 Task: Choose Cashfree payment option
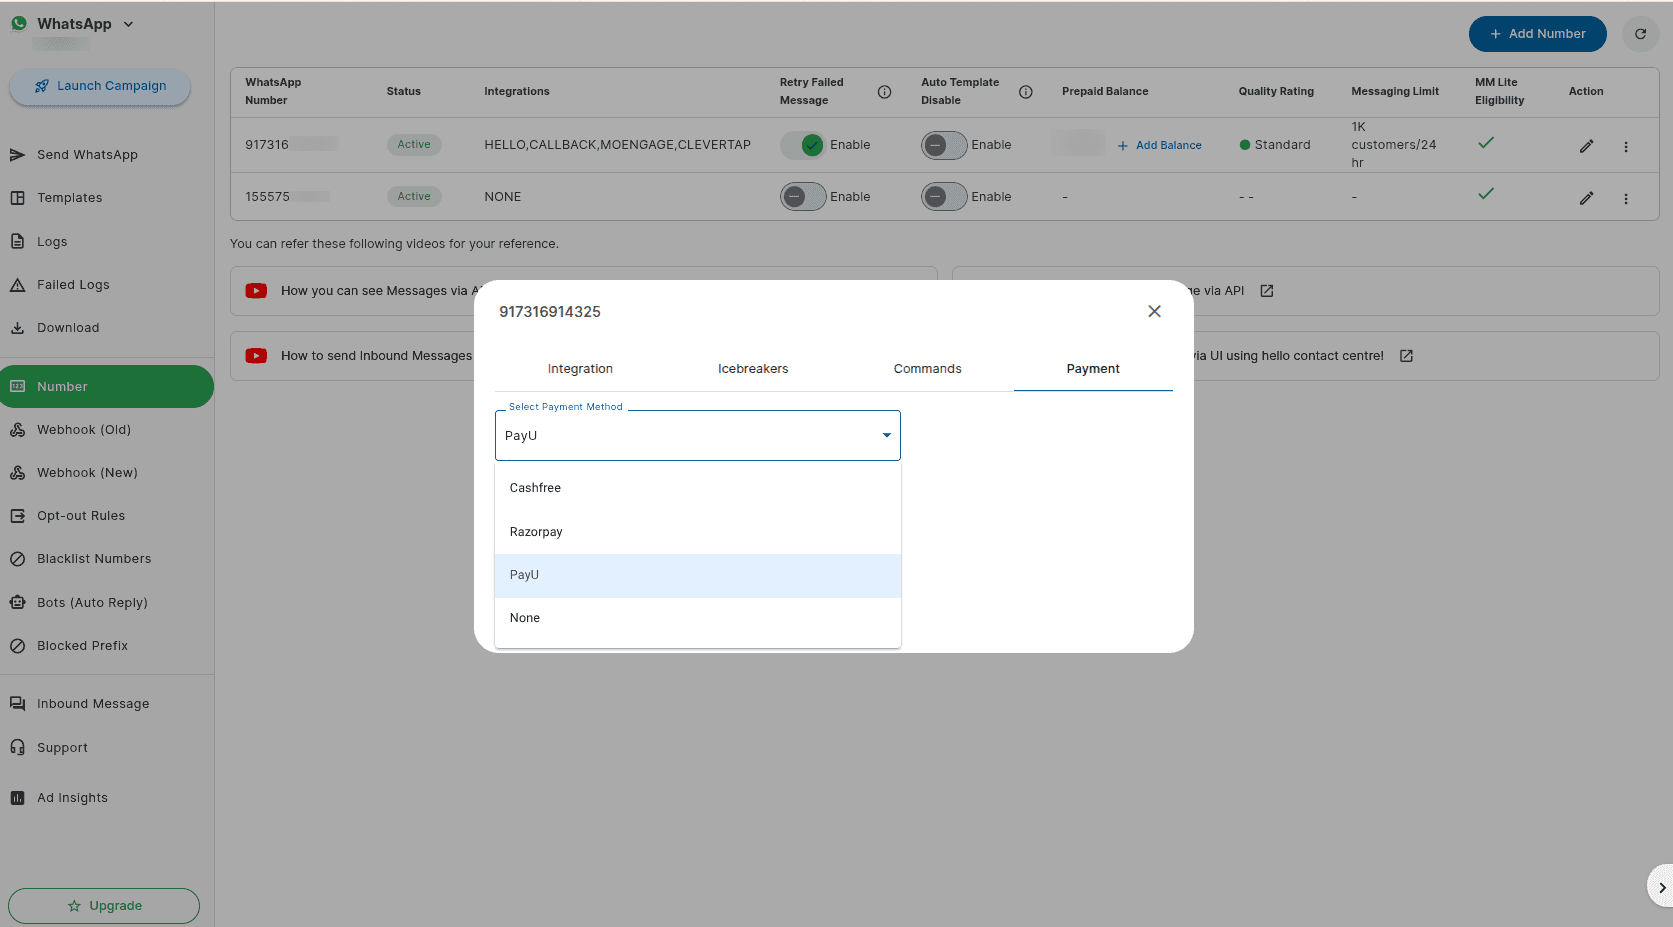[698, 488]
